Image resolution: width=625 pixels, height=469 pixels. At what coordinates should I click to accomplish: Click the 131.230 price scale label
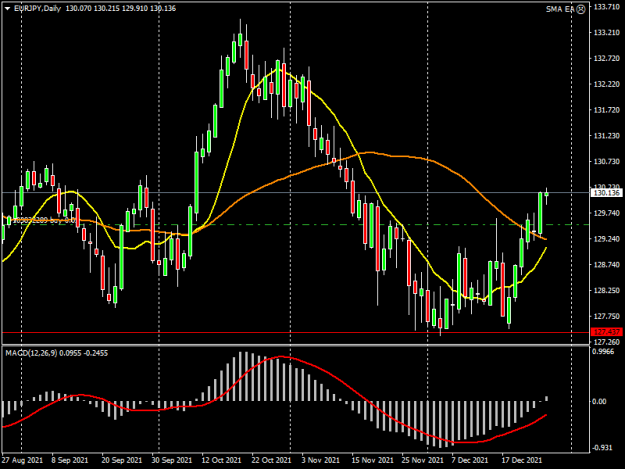607,136
